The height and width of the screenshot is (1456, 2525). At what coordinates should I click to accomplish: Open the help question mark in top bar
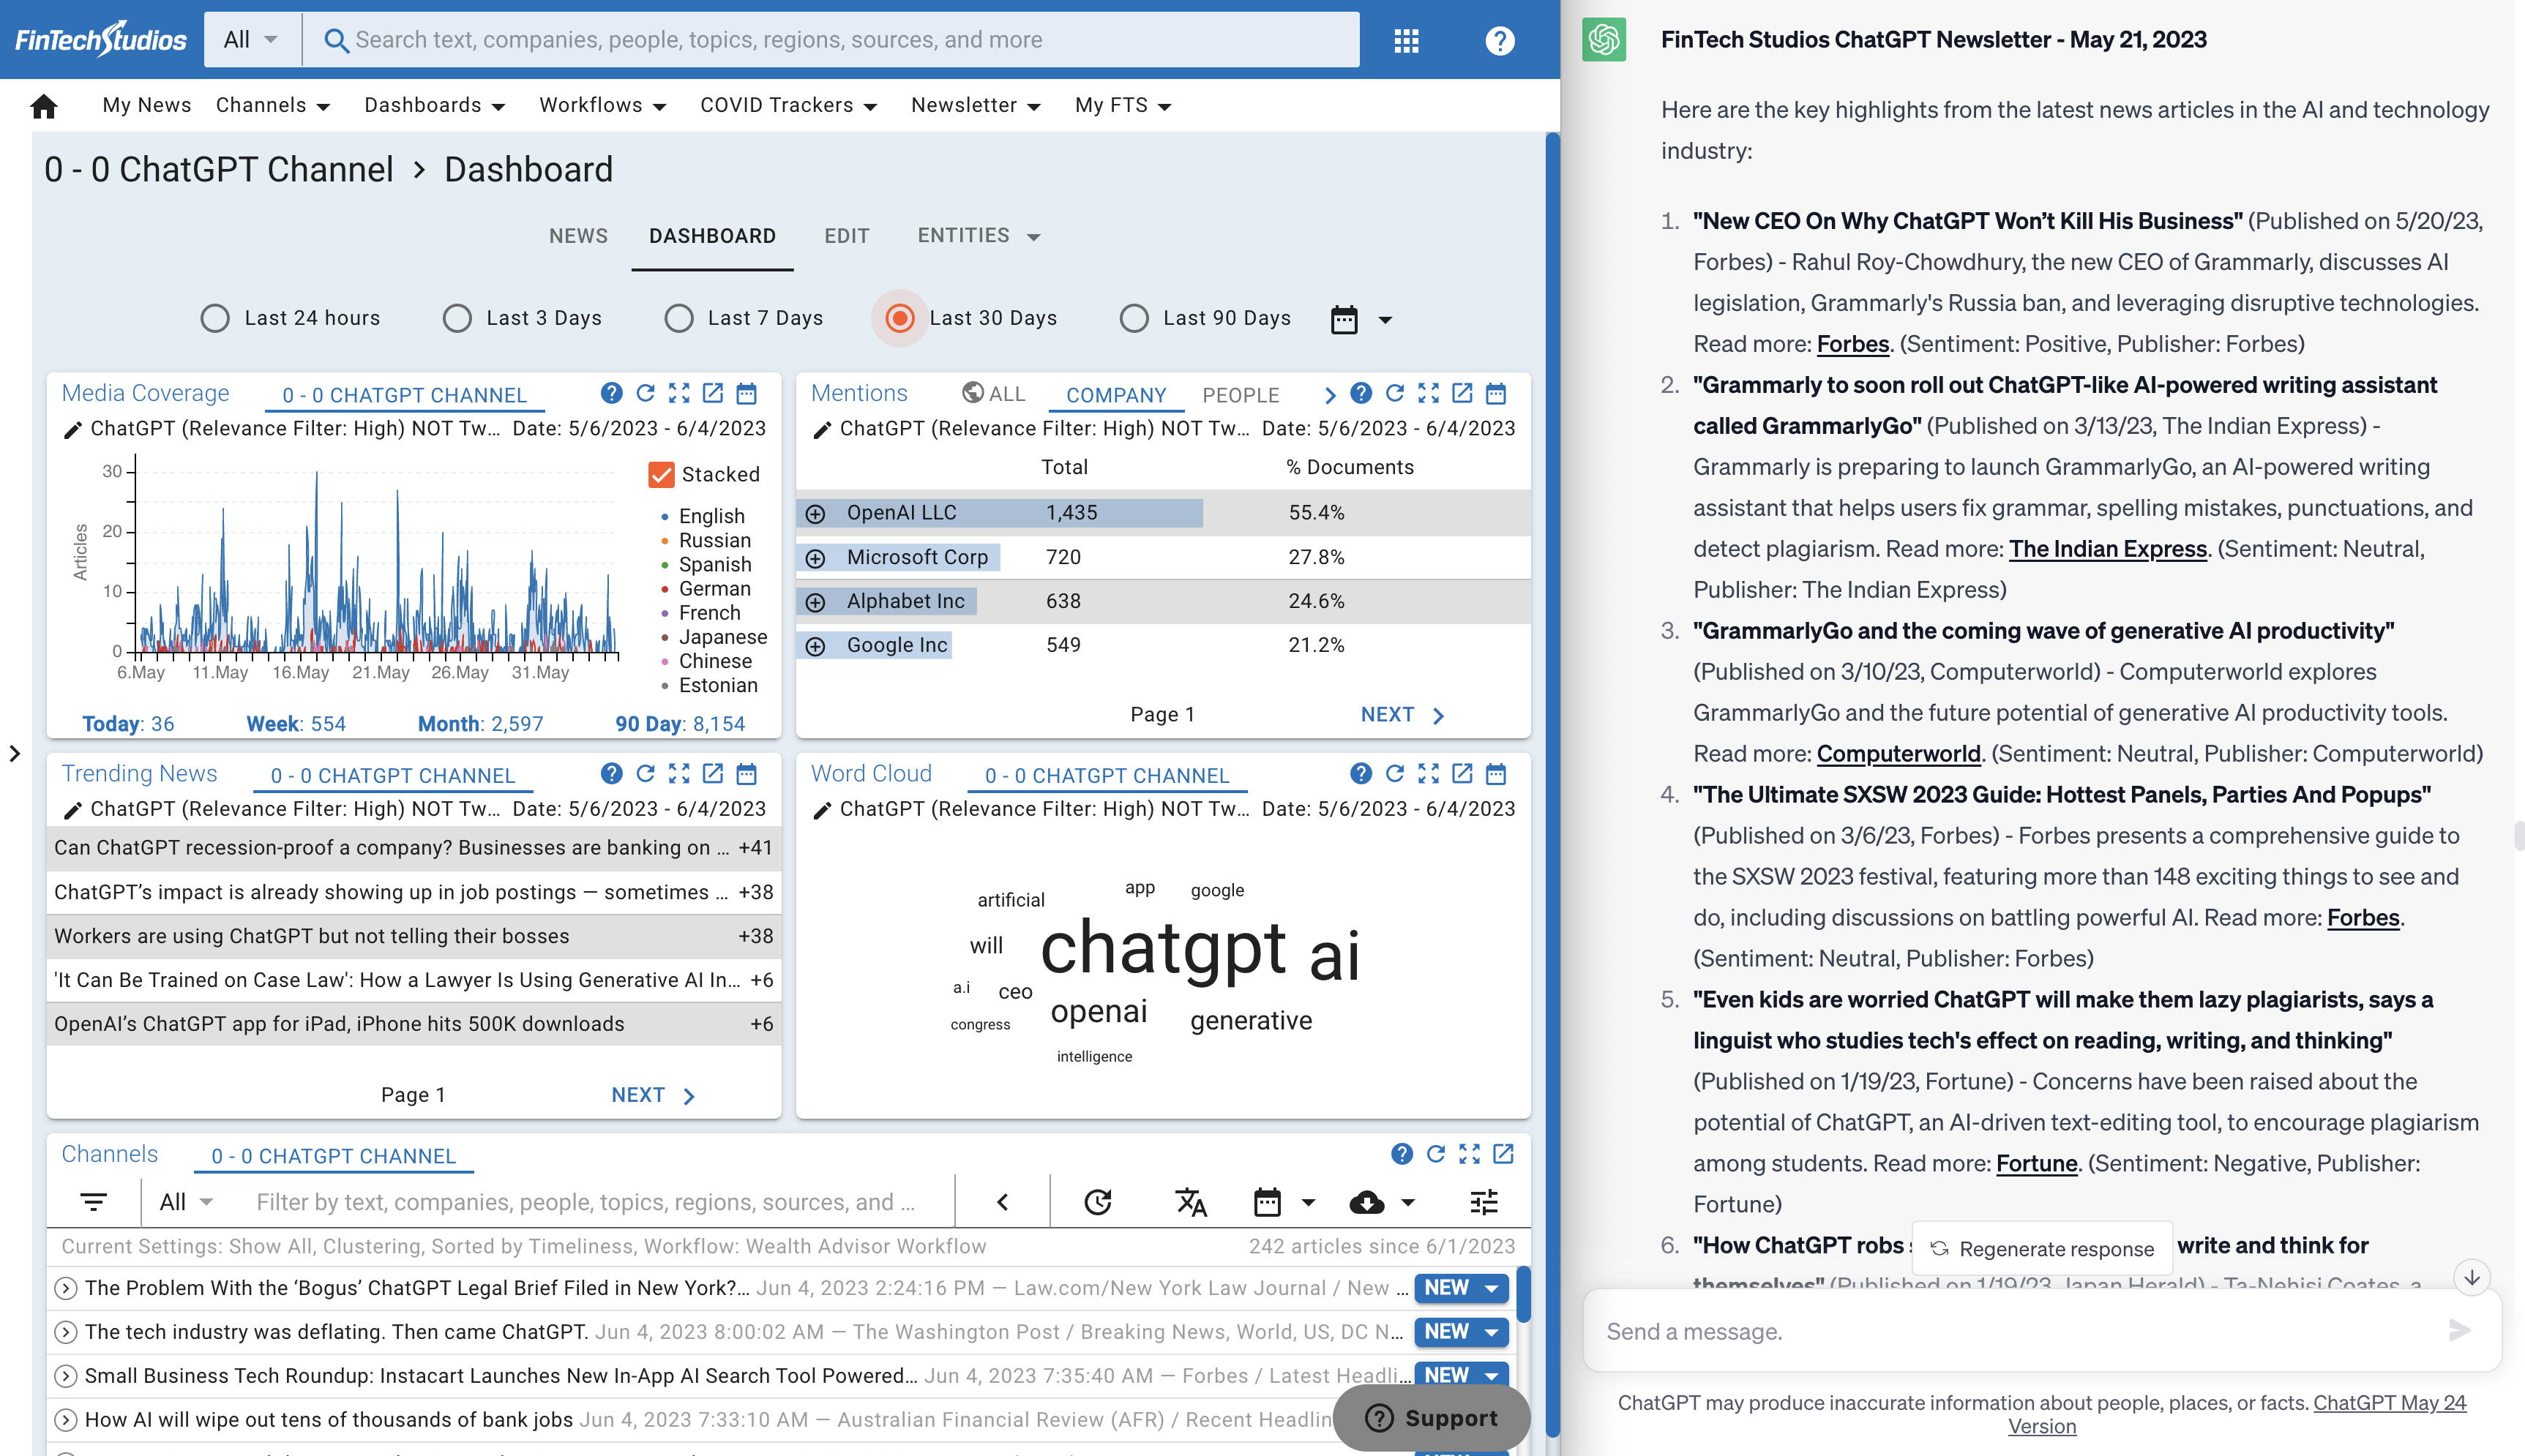tap(1499, 40)
